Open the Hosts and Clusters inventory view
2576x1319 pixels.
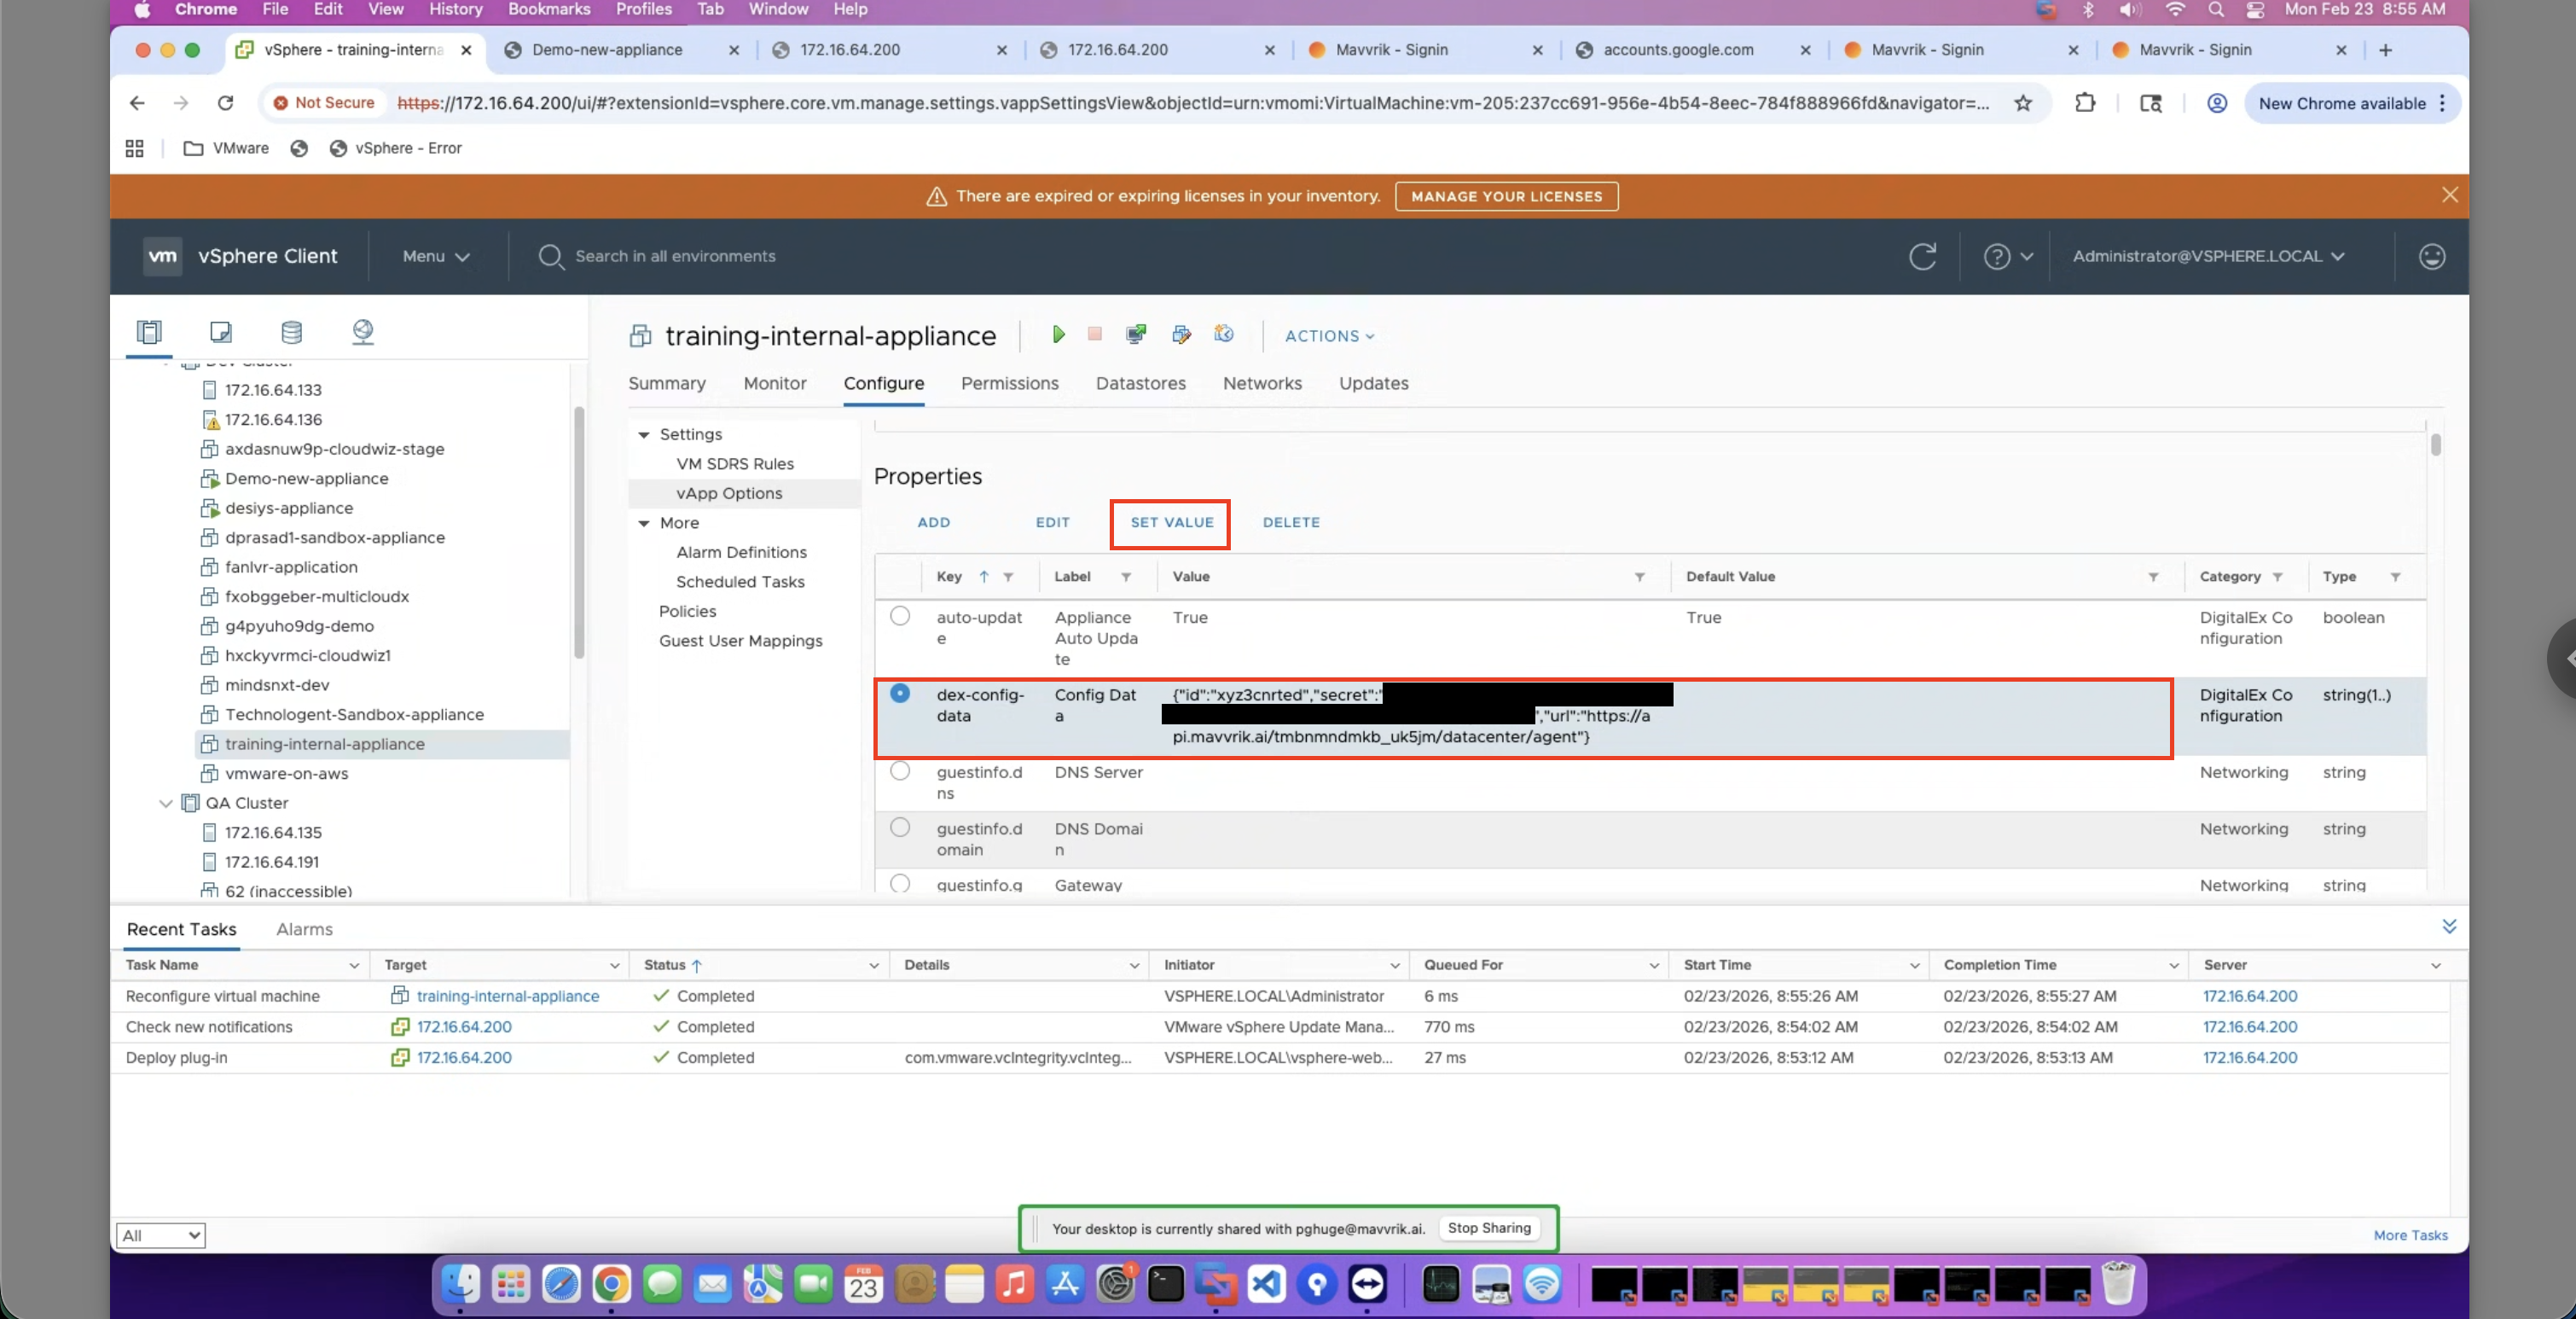tap(149, 332)
